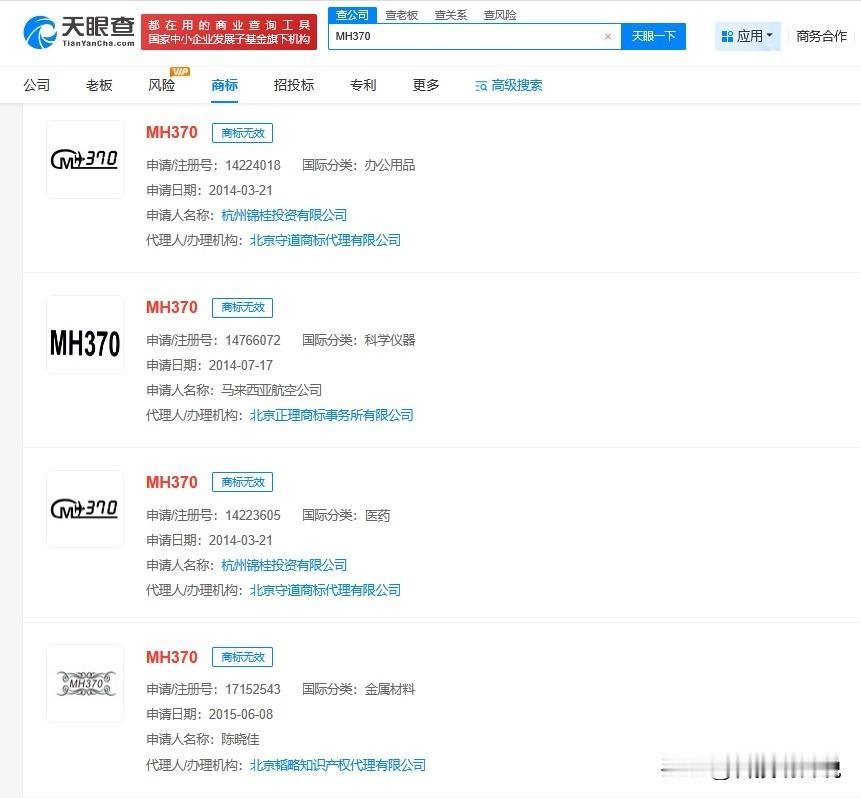
Task: Select registration number 14224018
Action: (253, 165)
